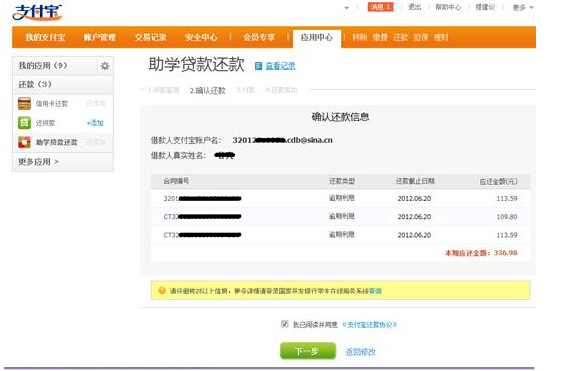Click the warning icon in yellow notice
Image resolution: width=576 pixels, height=371 pixels.
[x=162, y=291]
